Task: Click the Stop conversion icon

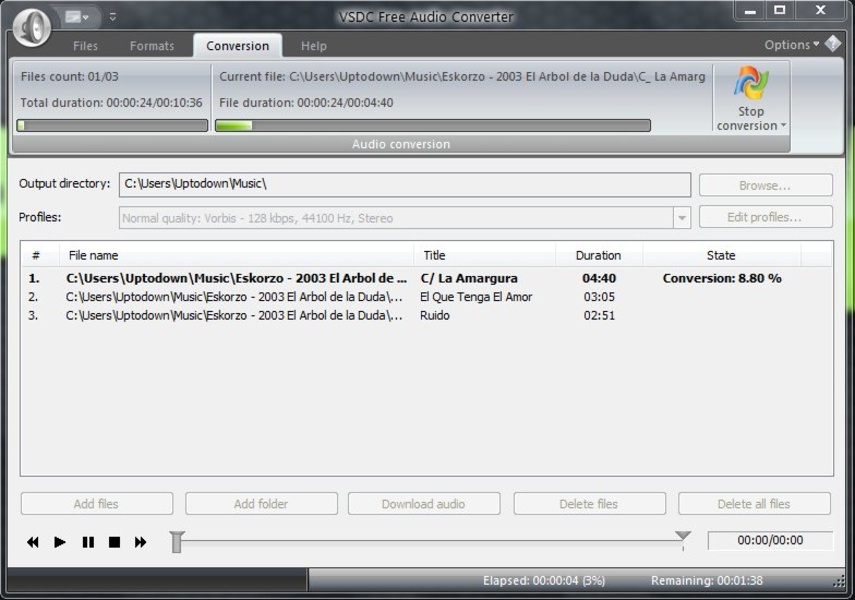Action: 751,83
